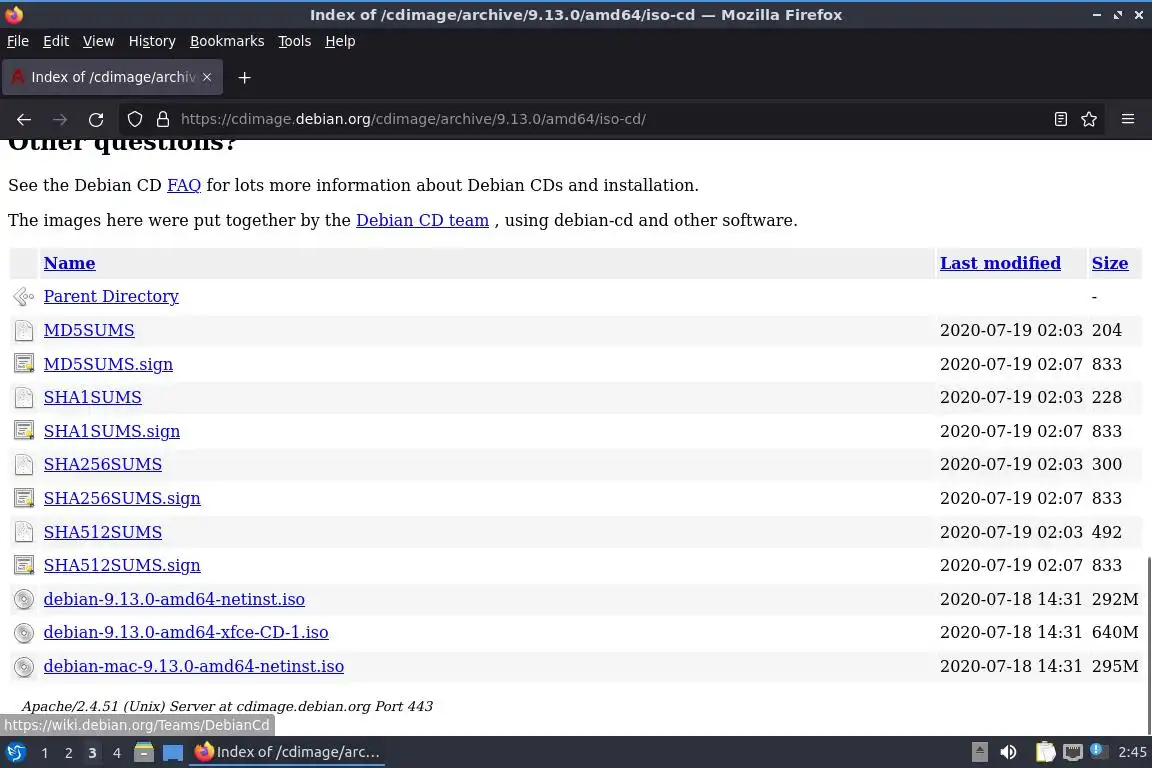Follow the FAQ link
1152x768 pixels.
[184, 185]
